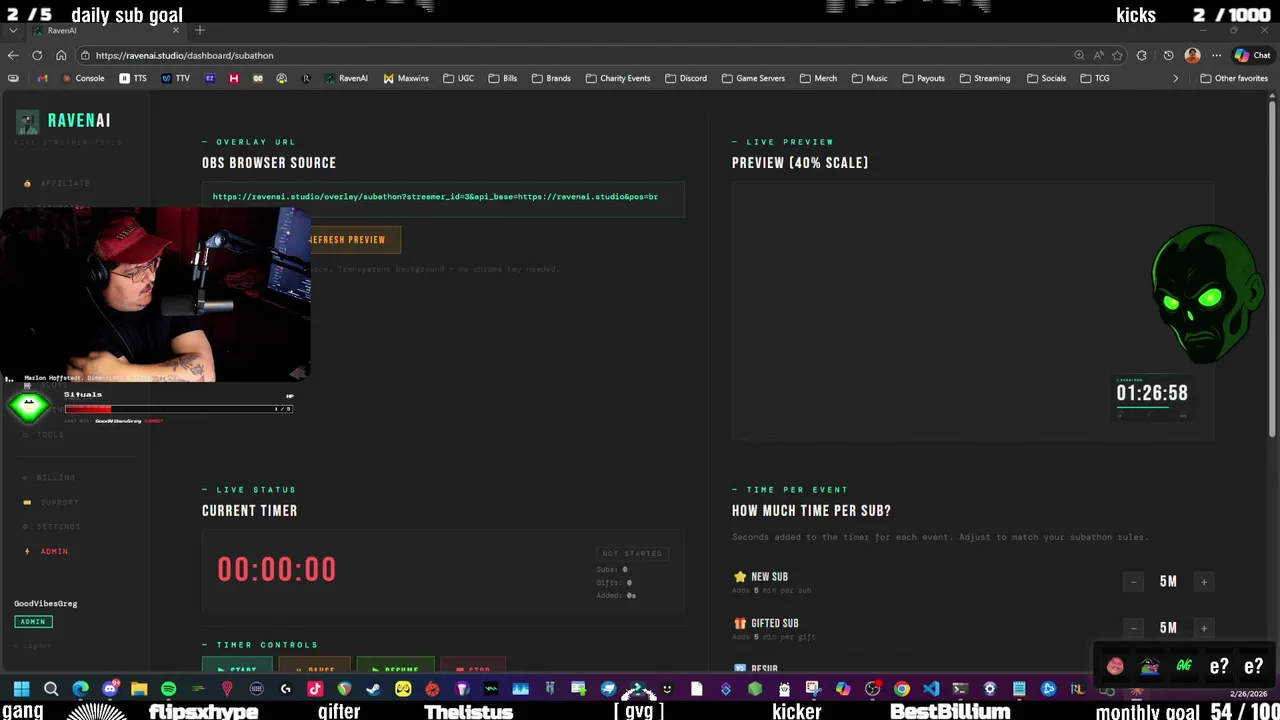Image resolution: width=1280 pixels, height=720 pixels.
Task: Expand the TCG bookmarks folder
Action: [x=1095, y=78]
